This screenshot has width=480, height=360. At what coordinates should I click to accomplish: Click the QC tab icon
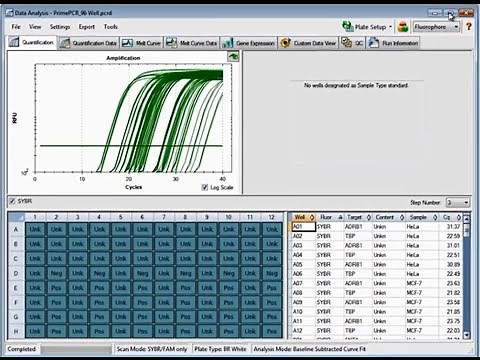pos(346,43)
